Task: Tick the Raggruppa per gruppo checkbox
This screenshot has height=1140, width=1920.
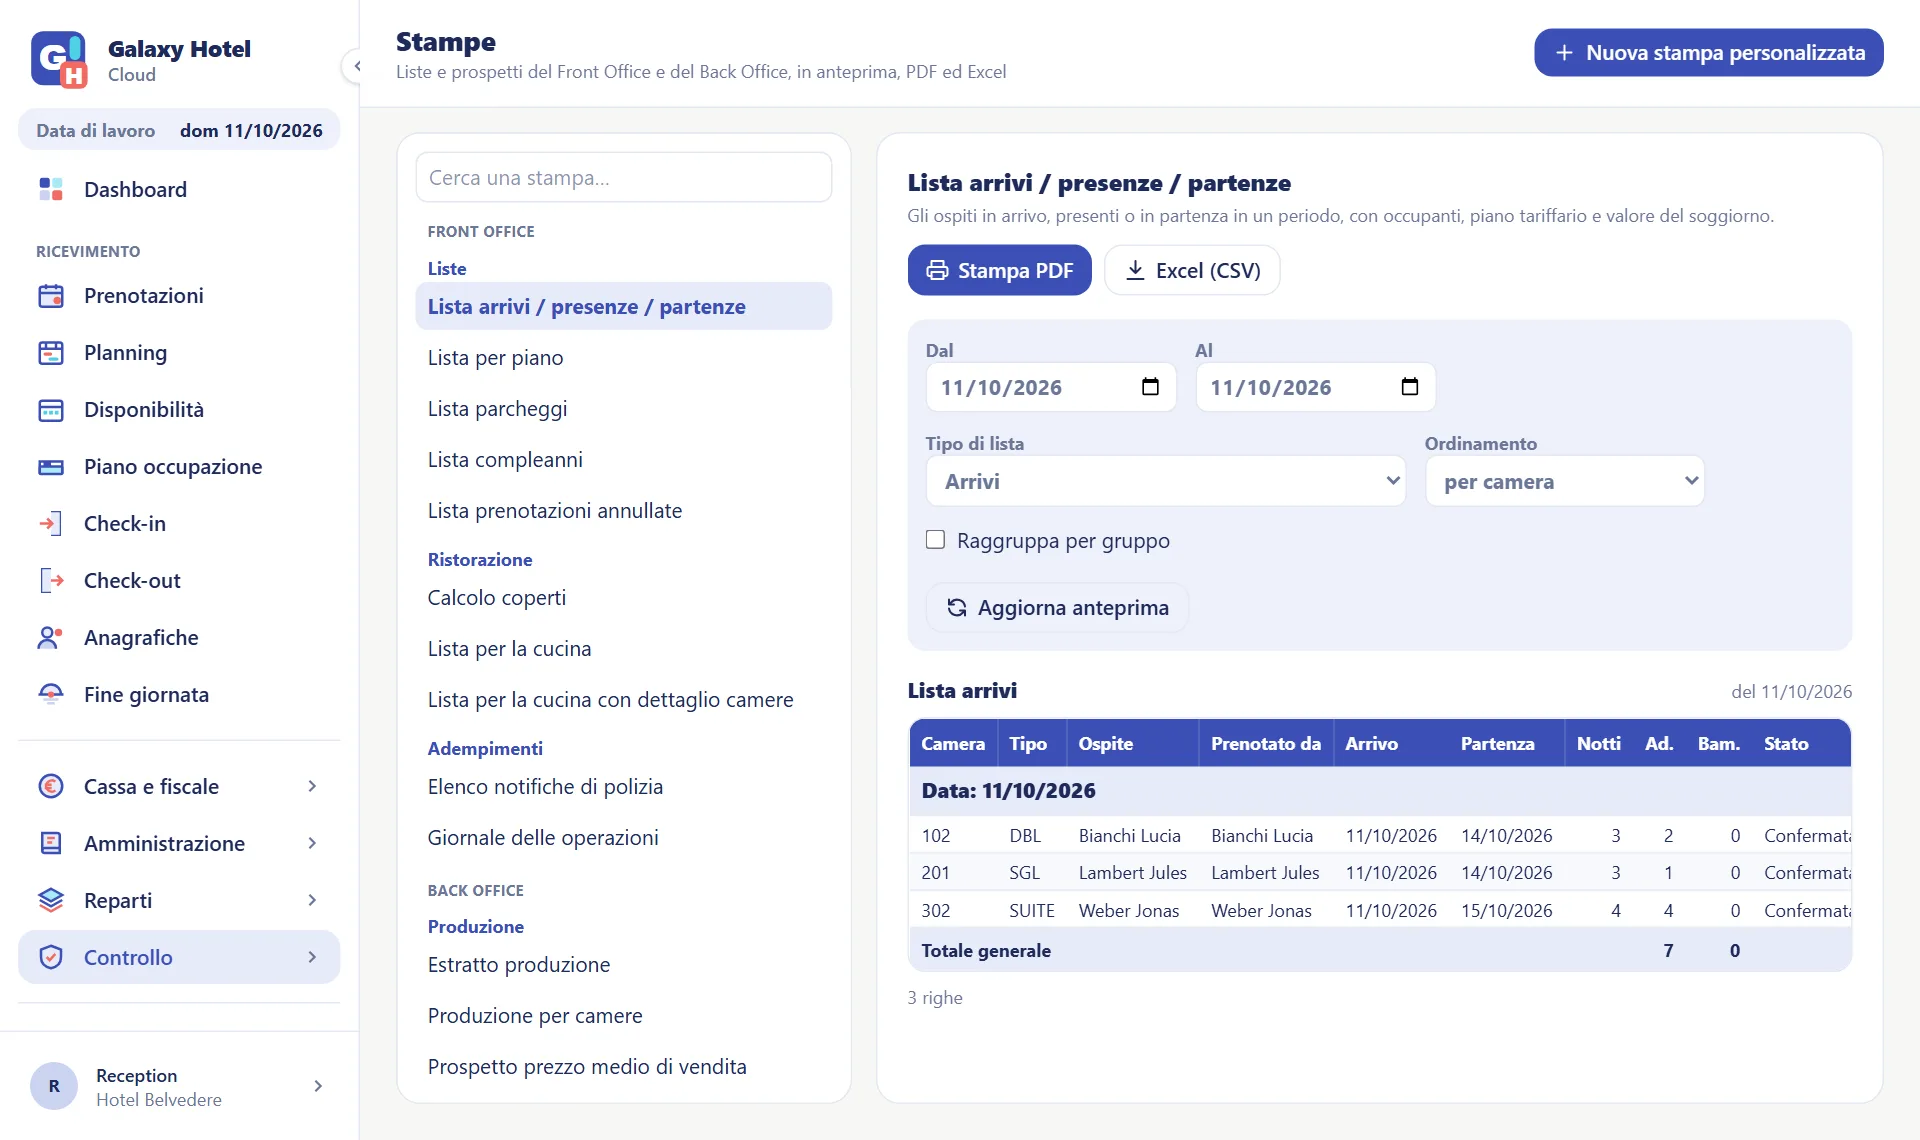Action: [x=935, y=540]
